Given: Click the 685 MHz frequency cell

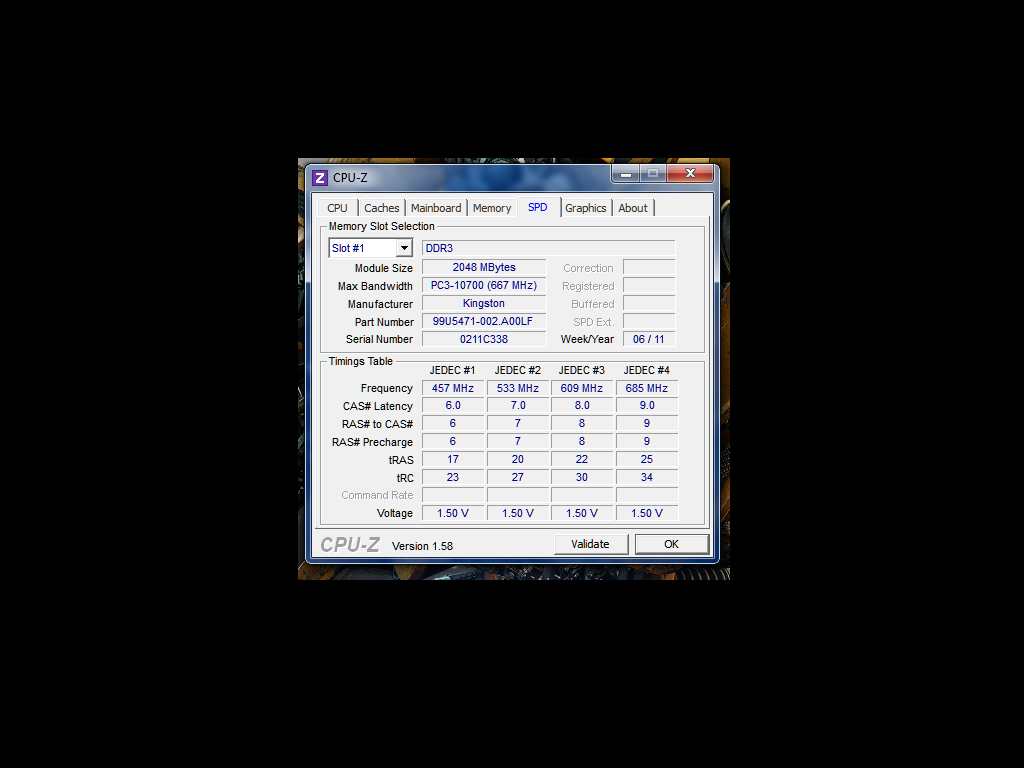Looking at the screenshot, I should (x=647, y=388).
